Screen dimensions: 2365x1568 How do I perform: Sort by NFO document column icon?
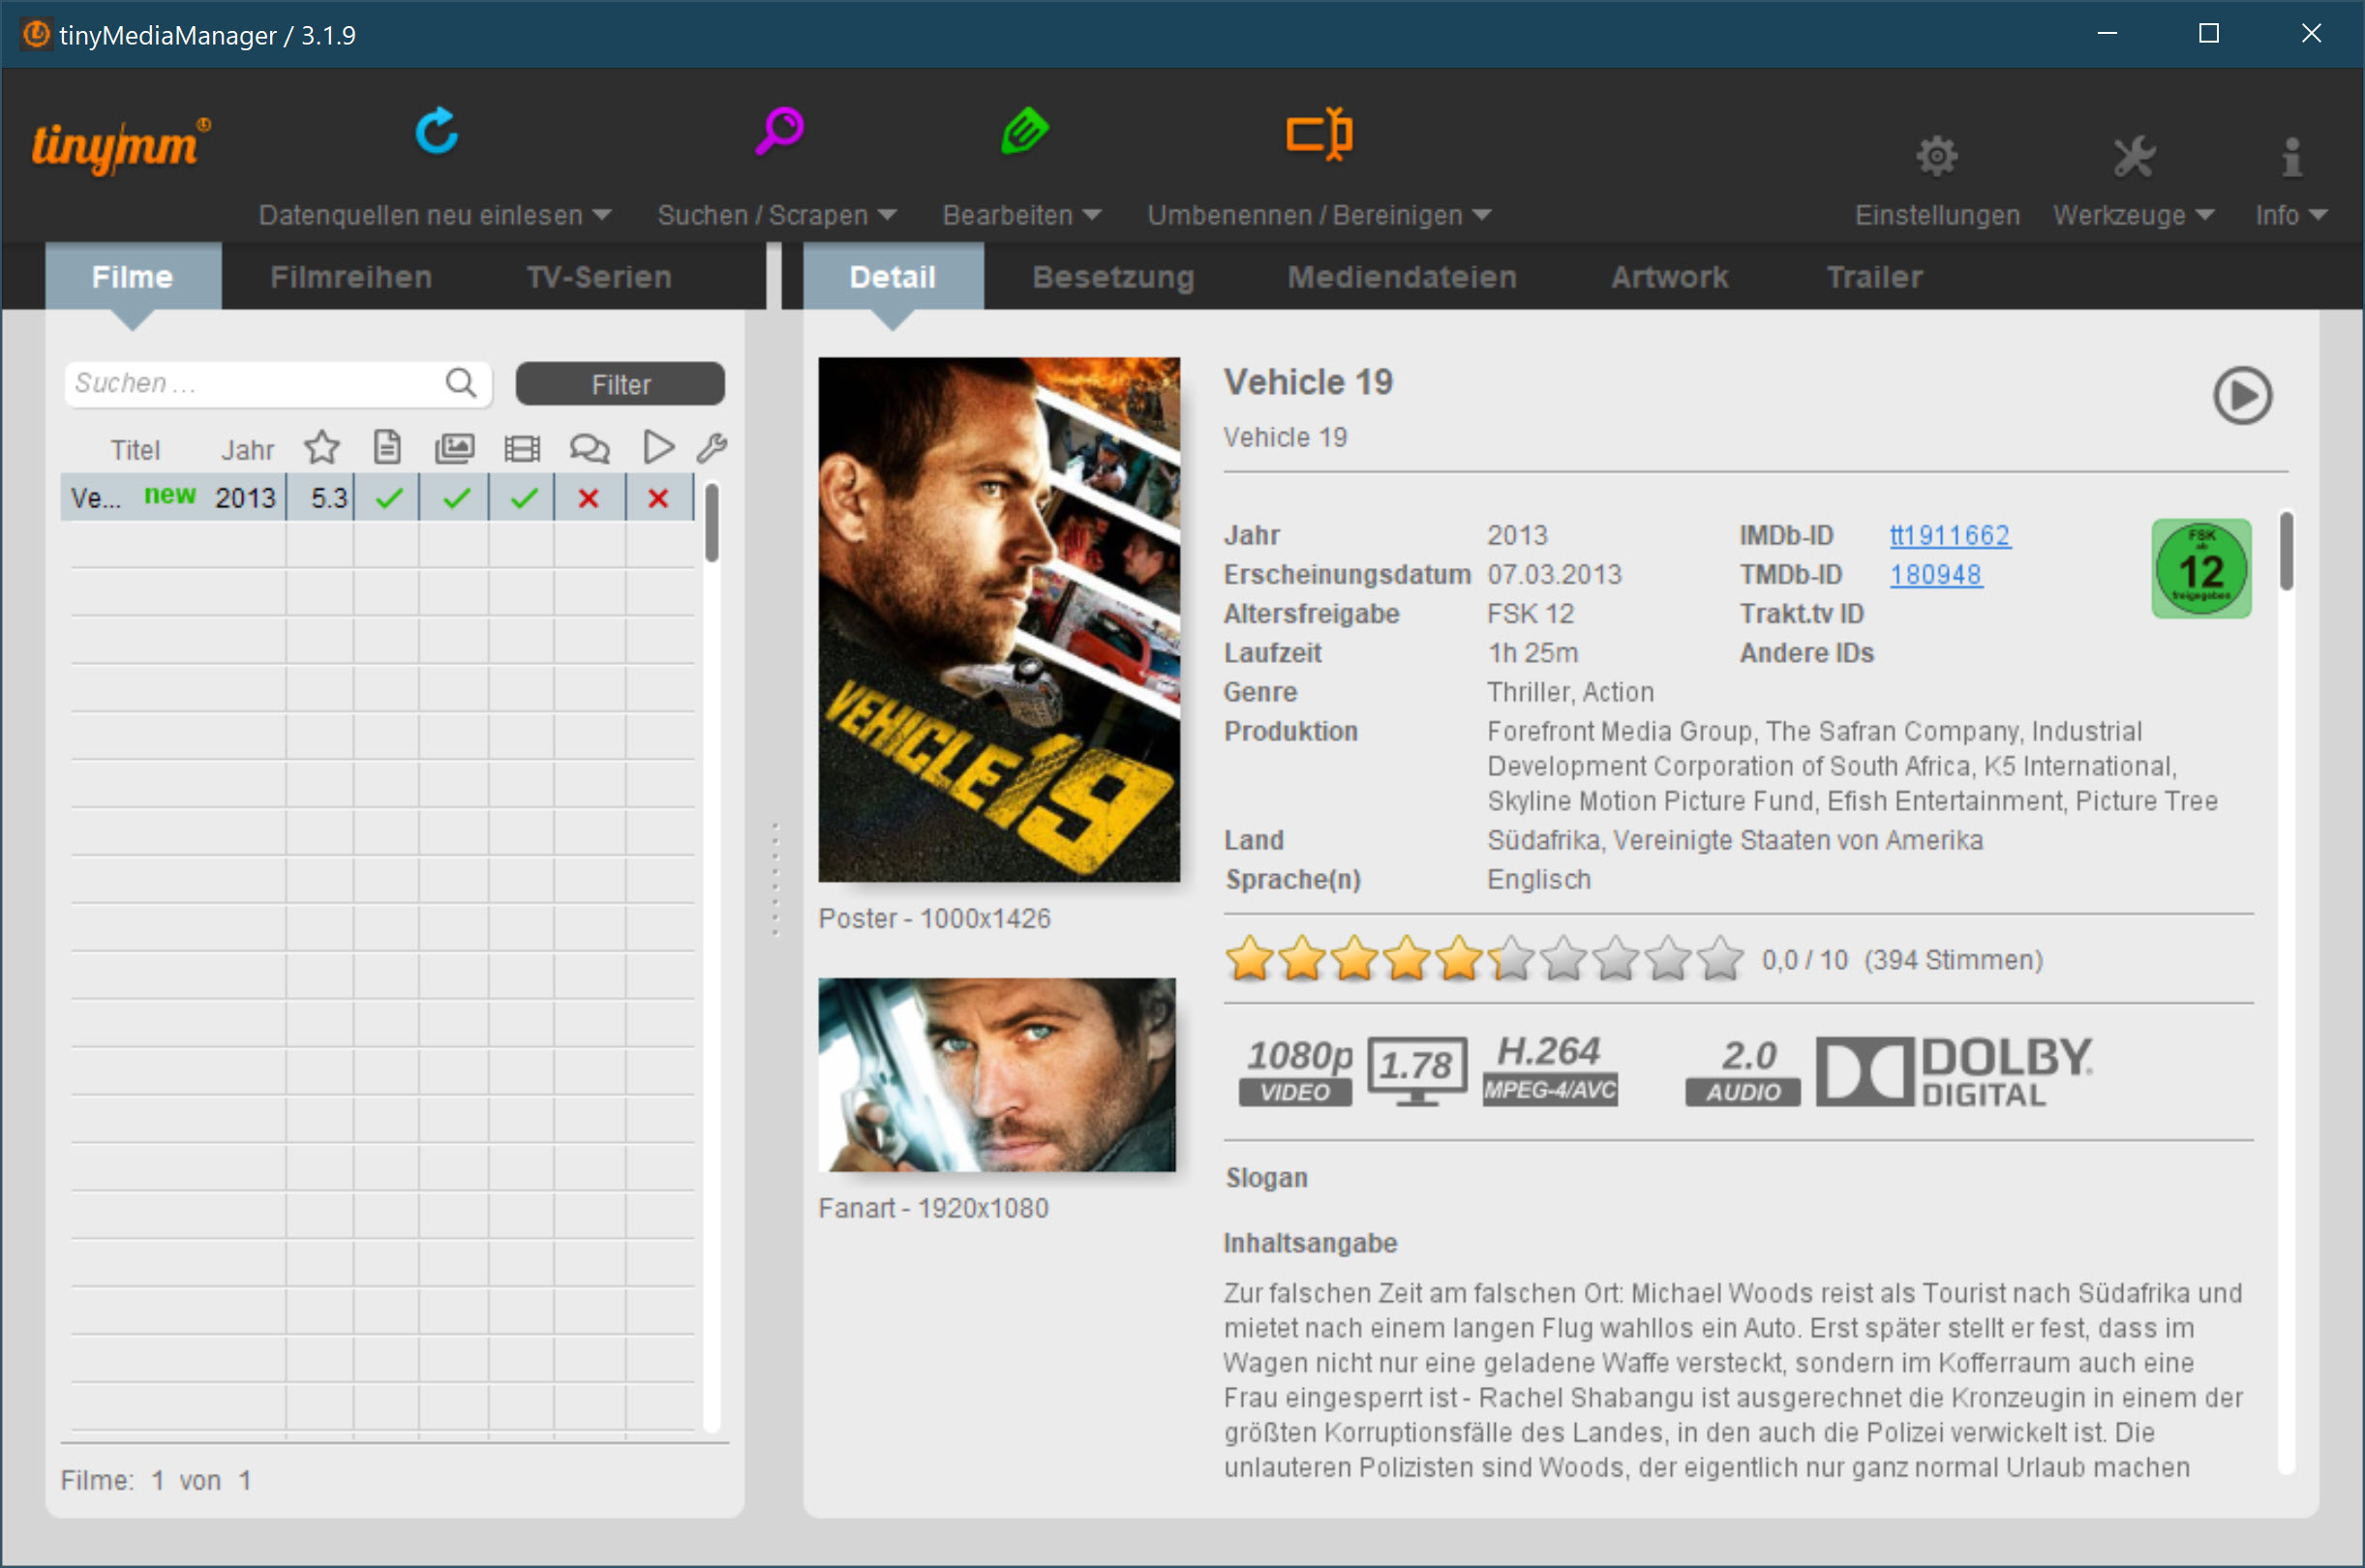[x=387, y=447]
